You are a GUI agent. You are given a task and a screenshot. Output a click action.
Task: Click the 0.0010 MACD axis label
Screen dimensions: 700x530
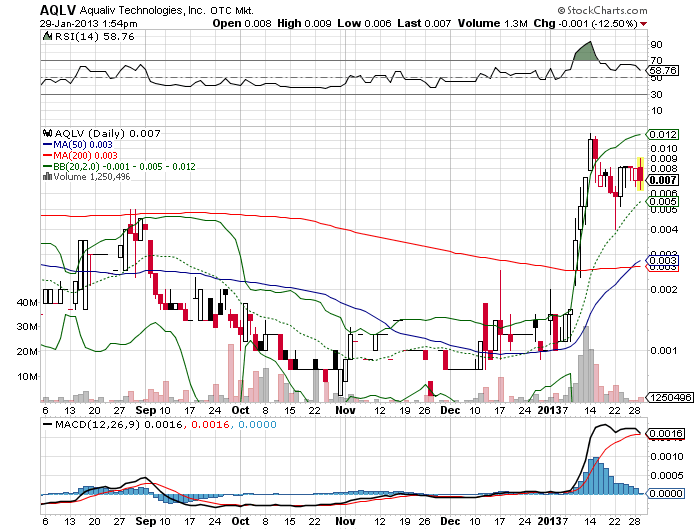(x=667, y=456)
